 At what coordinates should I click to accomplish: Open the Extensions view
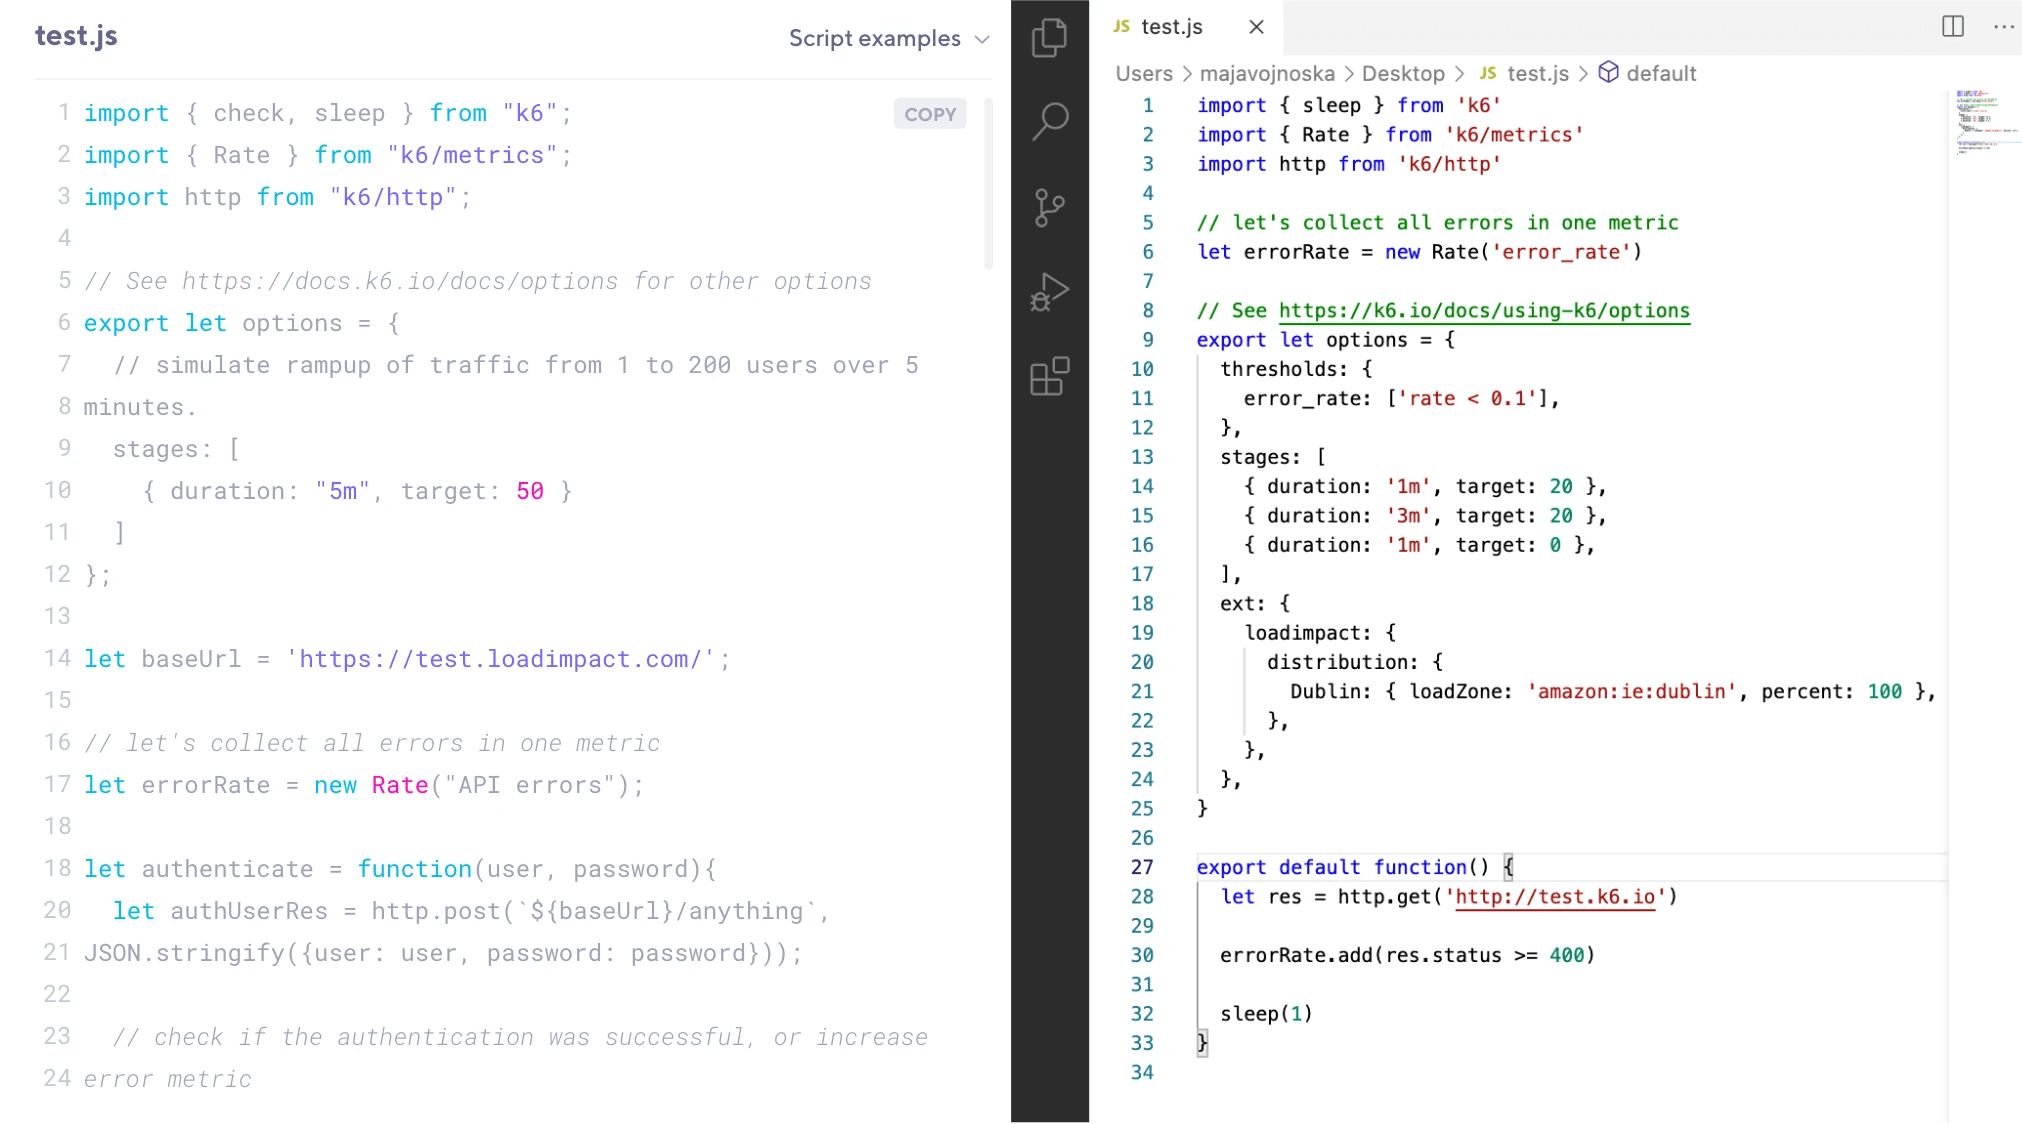tap(1048, 377)
